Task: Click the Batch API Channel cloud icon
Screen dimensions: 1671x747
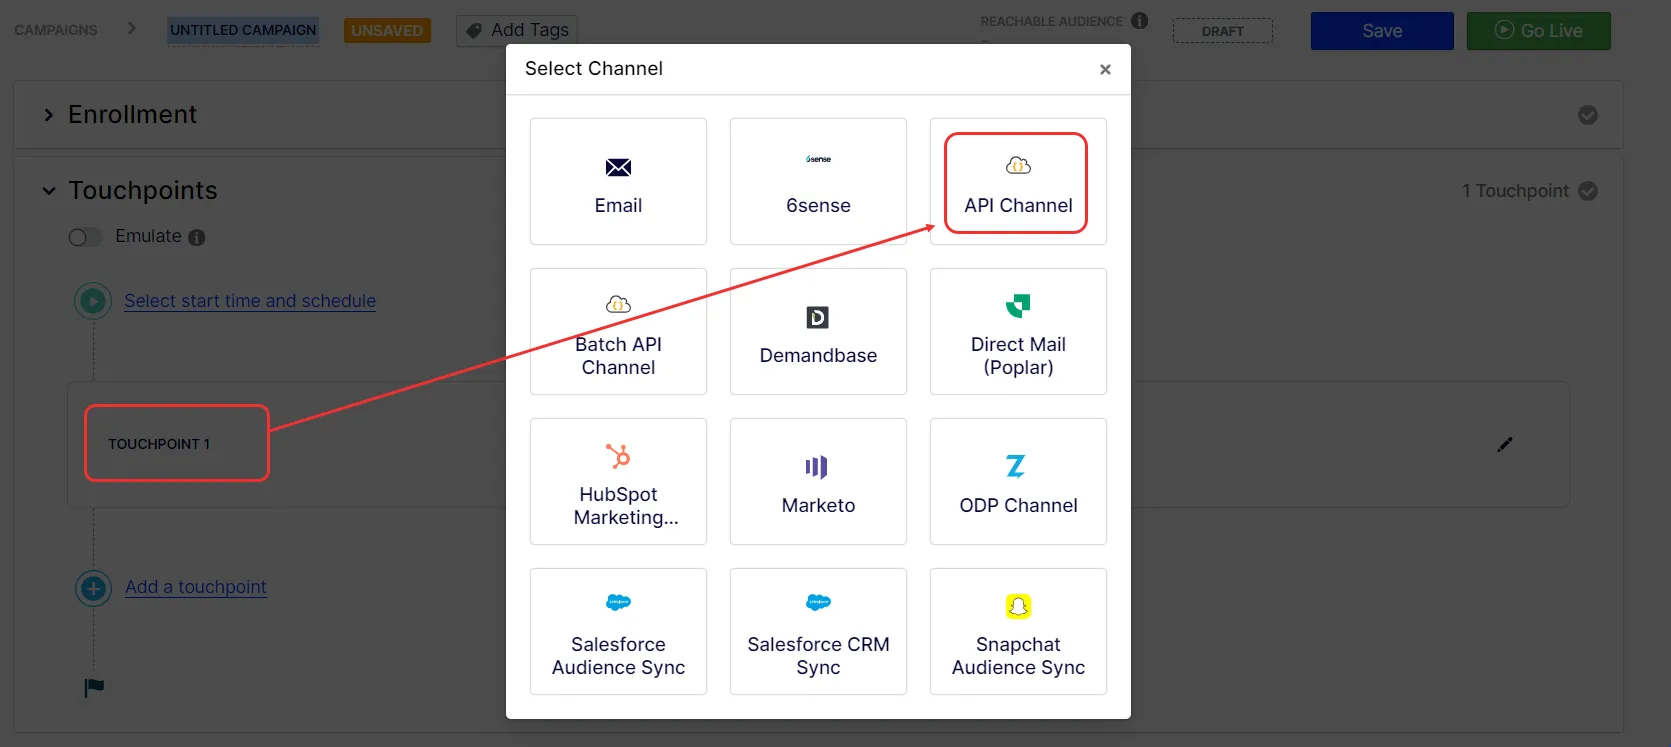Action: click(618, 304)
